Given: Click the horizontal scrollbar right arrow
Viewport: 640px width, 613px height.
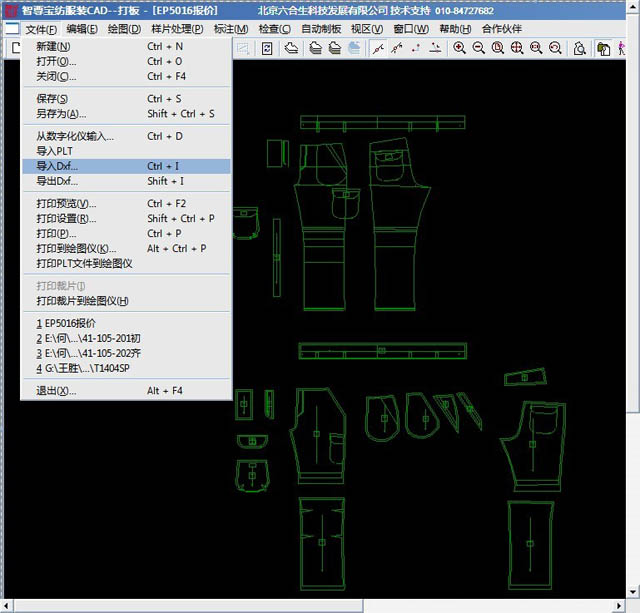Looking at the screenshot, I should (619, 606).
